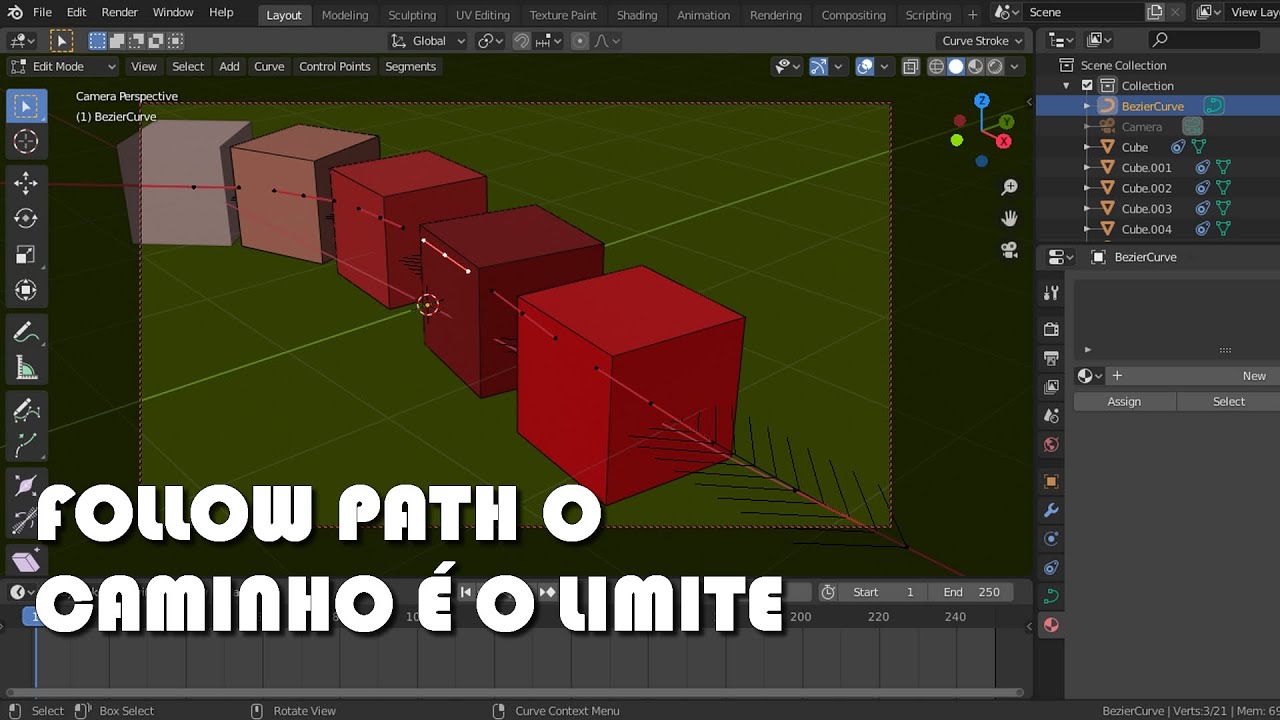Click the Start frame field showing 1
Image resolution: width=1280 pixels, height=720 pixels.
[883, 592]
